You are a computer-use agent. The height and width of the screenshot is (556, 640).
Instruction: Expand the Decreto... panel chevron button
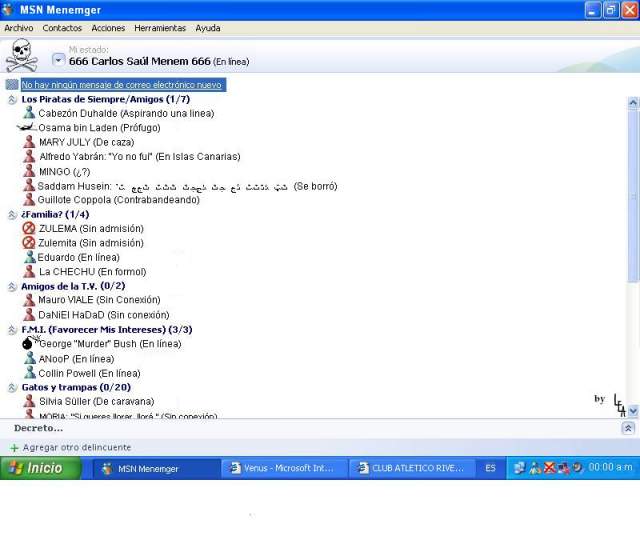click(628, 428)
